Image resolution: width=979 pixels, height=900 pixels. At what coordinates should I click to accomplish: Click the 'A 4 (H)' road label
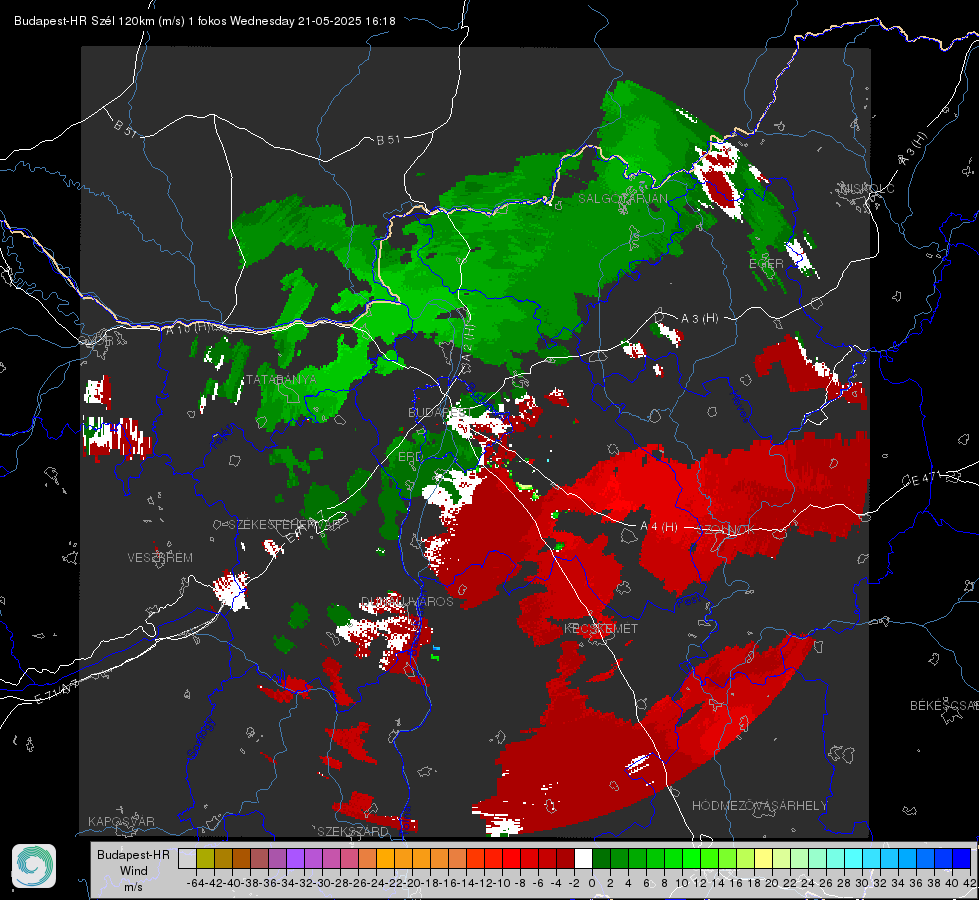click(659, 527)
